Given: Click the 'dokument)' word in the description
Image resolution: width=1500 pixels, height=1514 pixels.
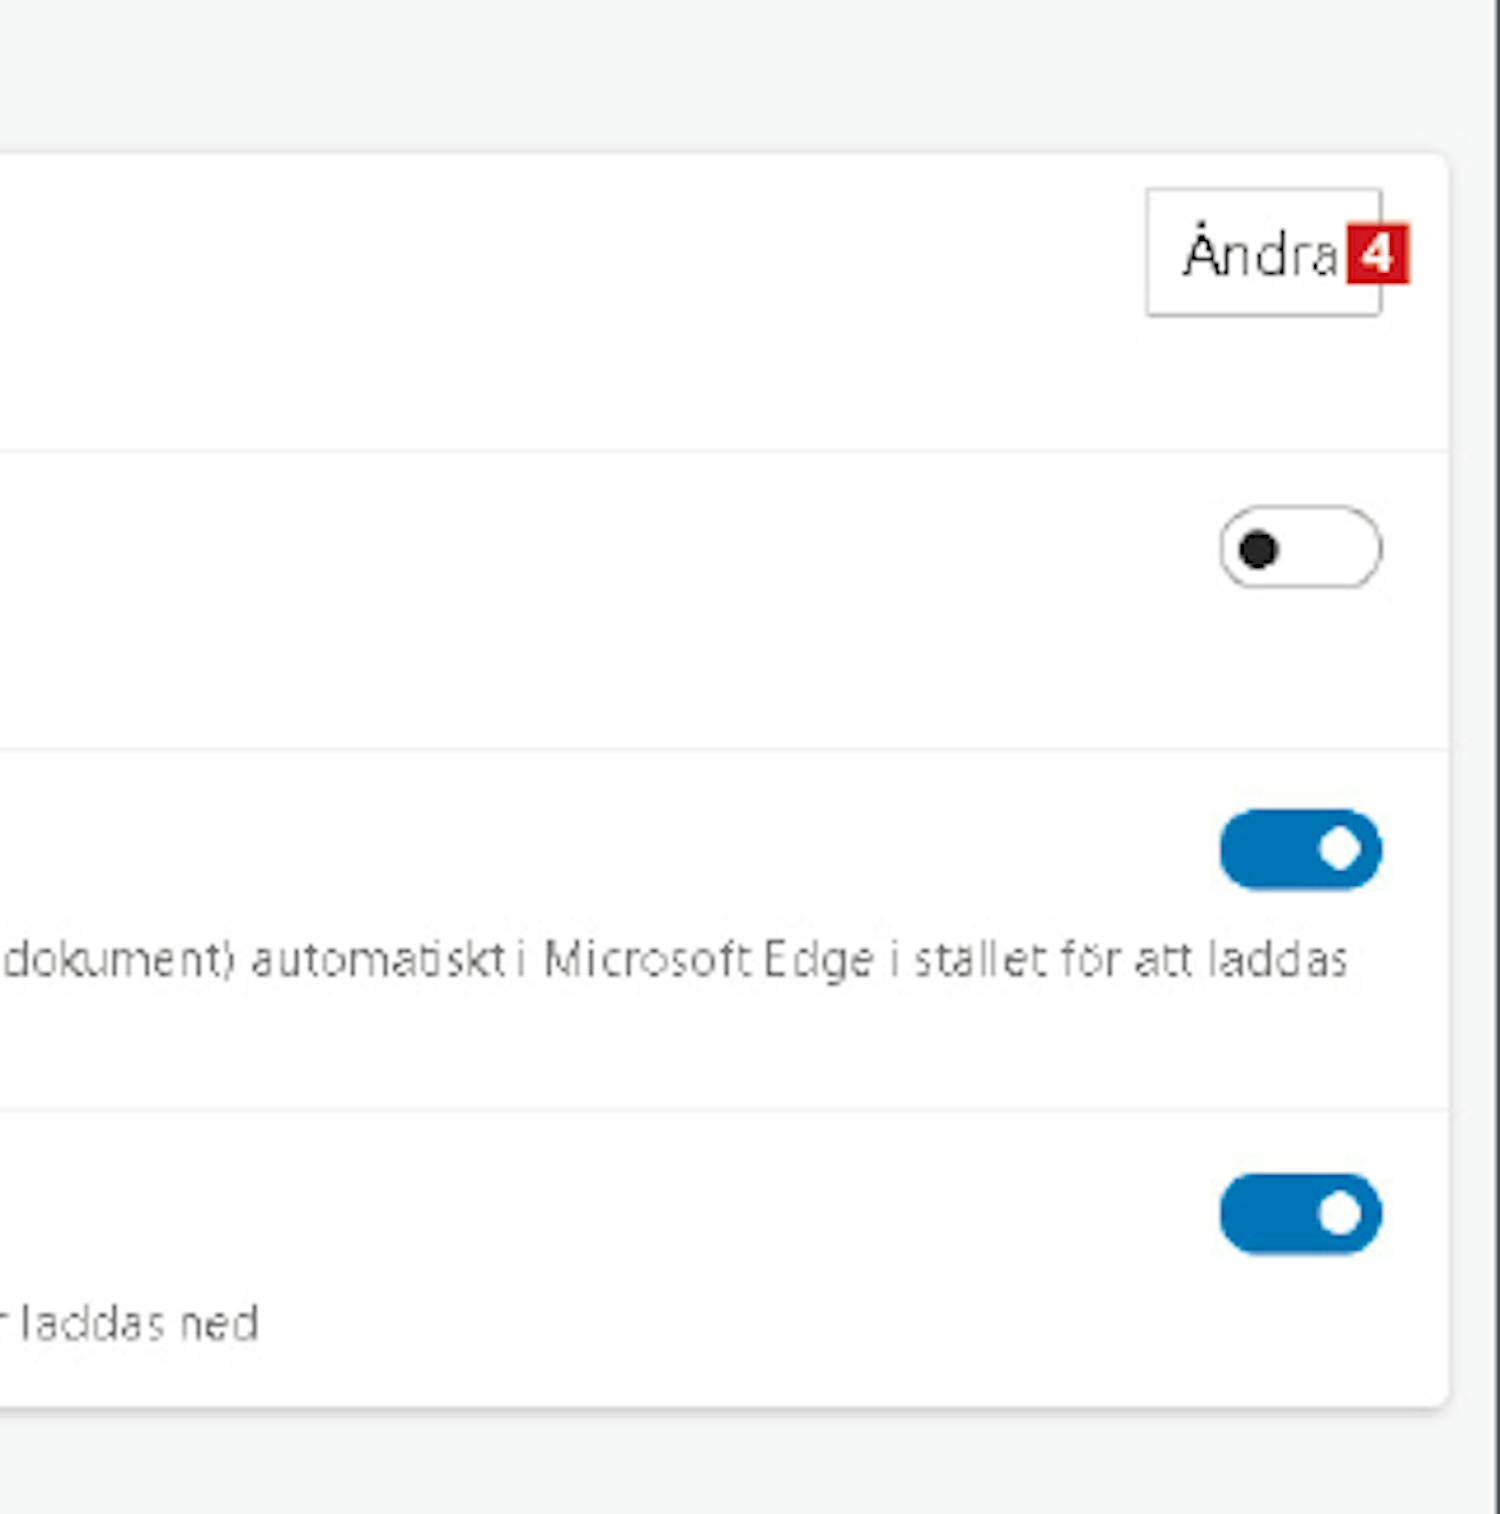Looking at the screenshot, I should [x=119, y=960].
